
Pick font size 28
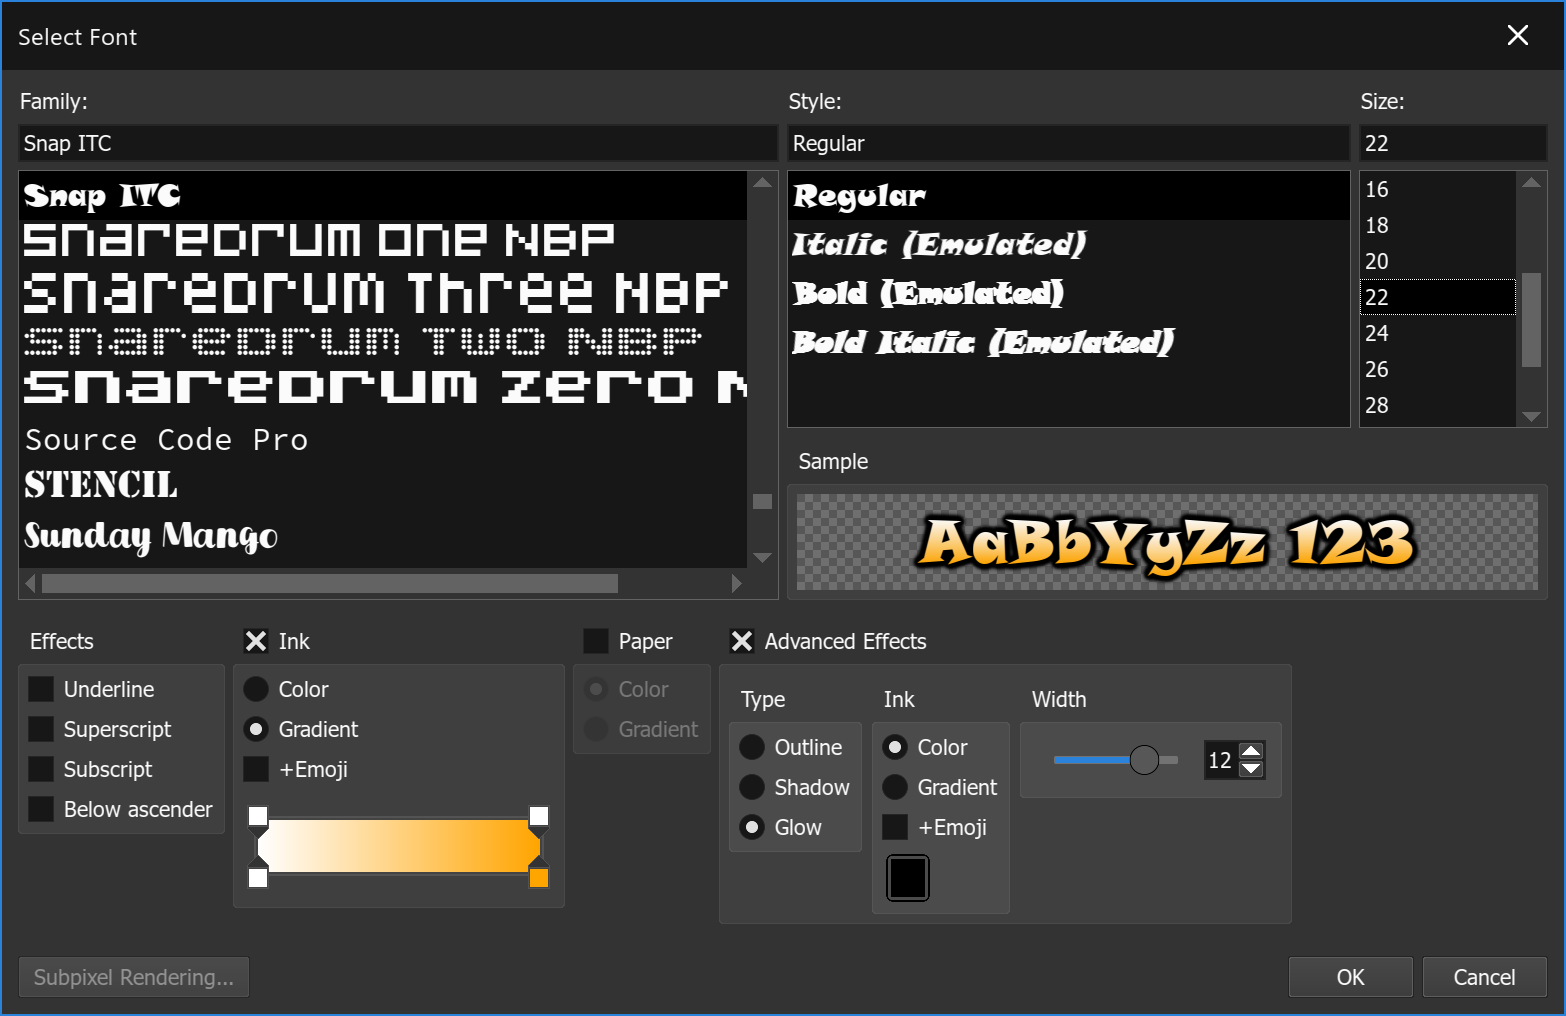point(1438,405)
